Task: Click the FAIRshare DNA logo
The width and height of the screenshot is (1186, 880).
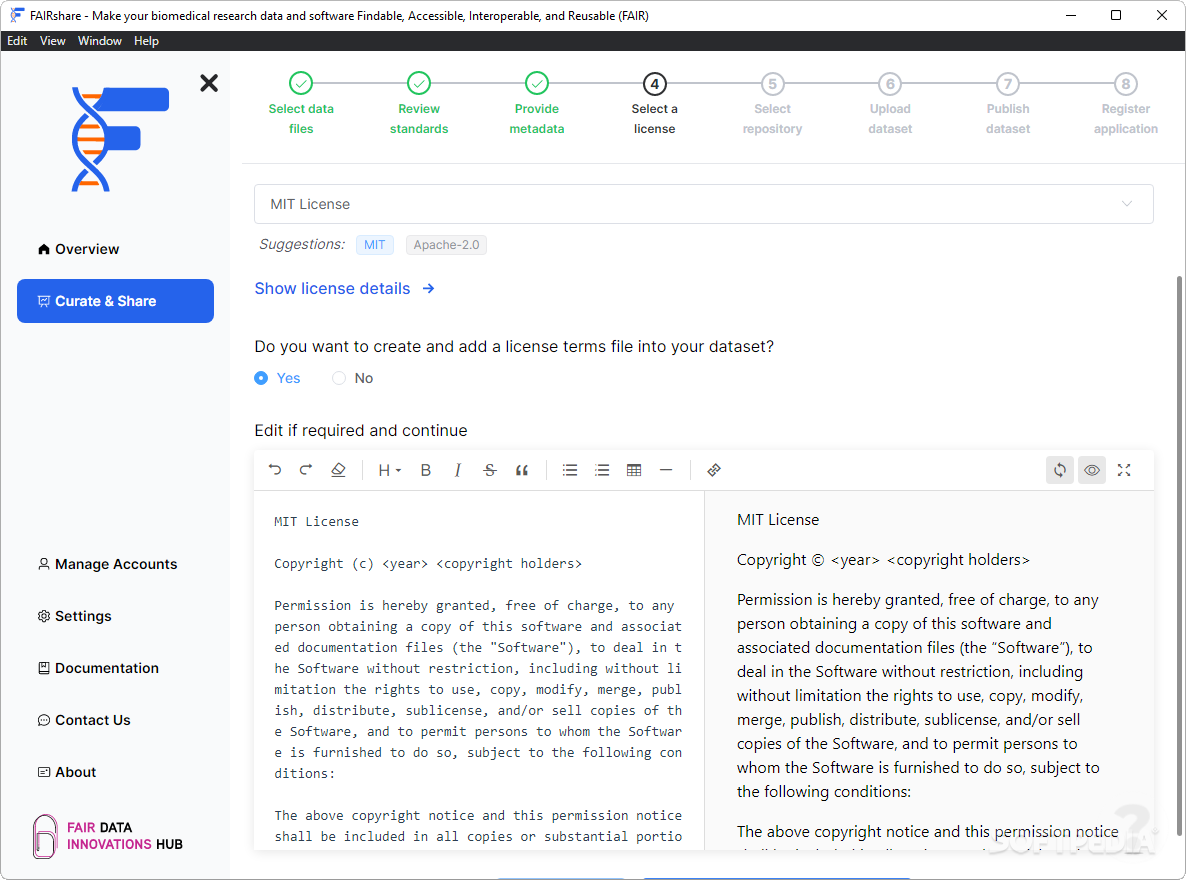Action: 120,139
